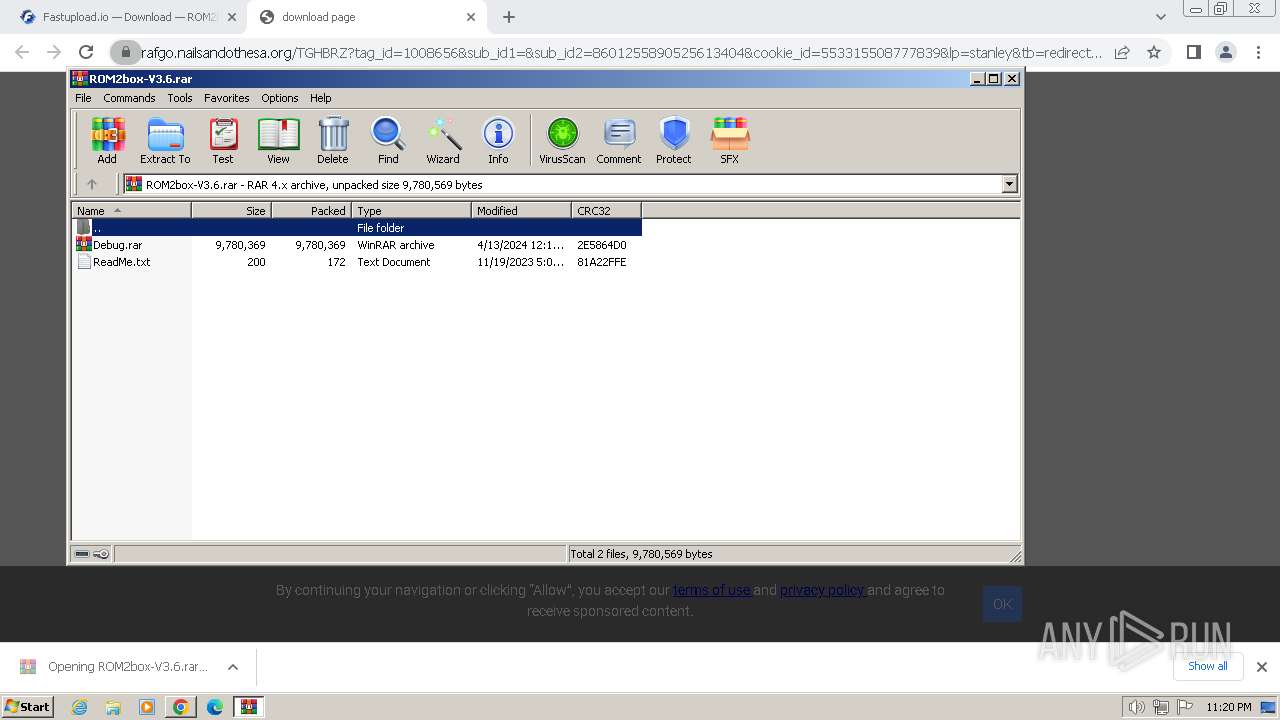The image size is (1280, 720).
Task: Click the Delete trash icon
Action: pos(333,140)
